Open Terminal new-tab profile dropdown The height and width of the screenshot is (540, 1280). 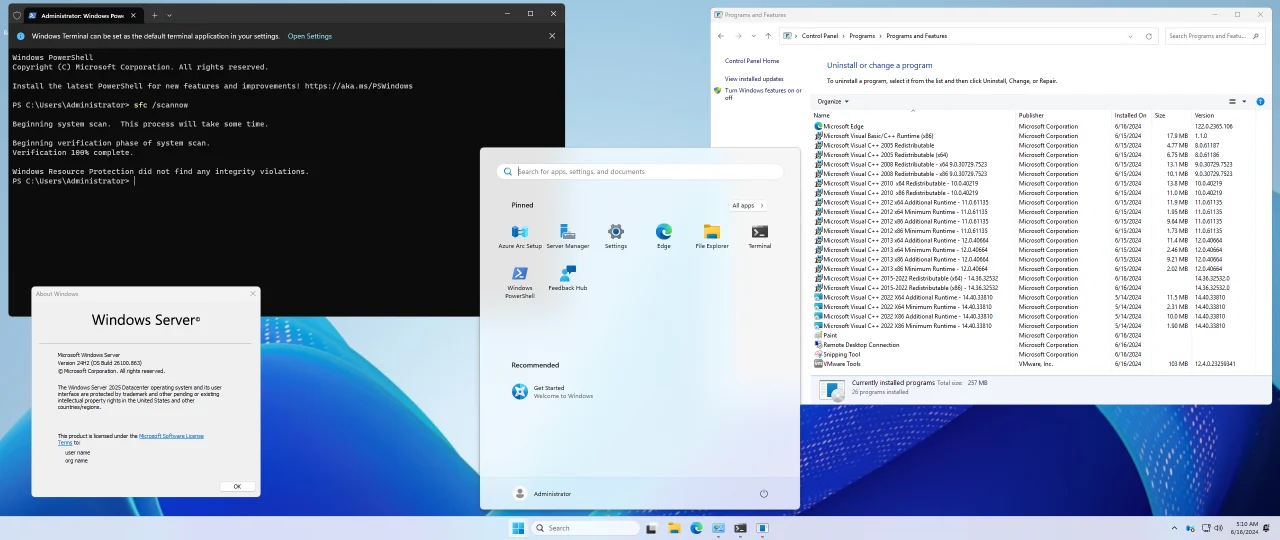169,15
